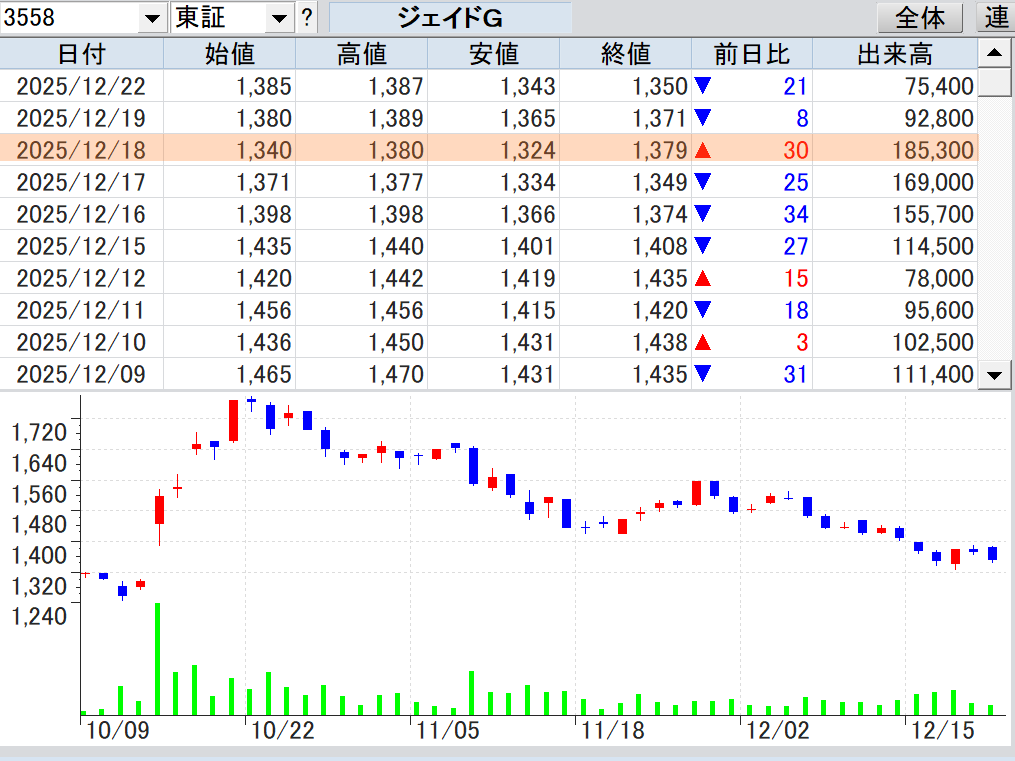
Task: Select the highlighted 2025/12/18 row
Action: coord(488,150)
